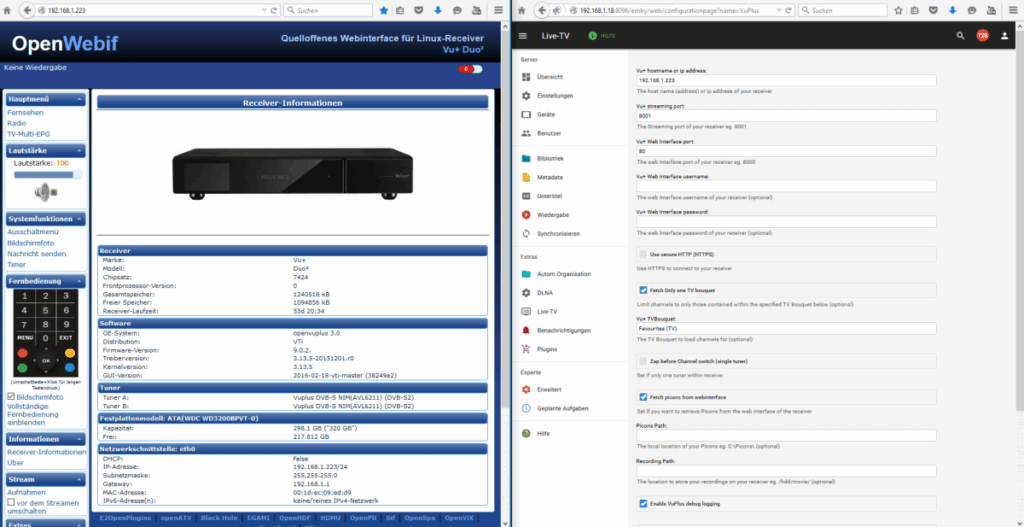The image size is (1024, 527).
Task: Open Emby hamburger menu beside Live-TV title
Action: point(522,36)
